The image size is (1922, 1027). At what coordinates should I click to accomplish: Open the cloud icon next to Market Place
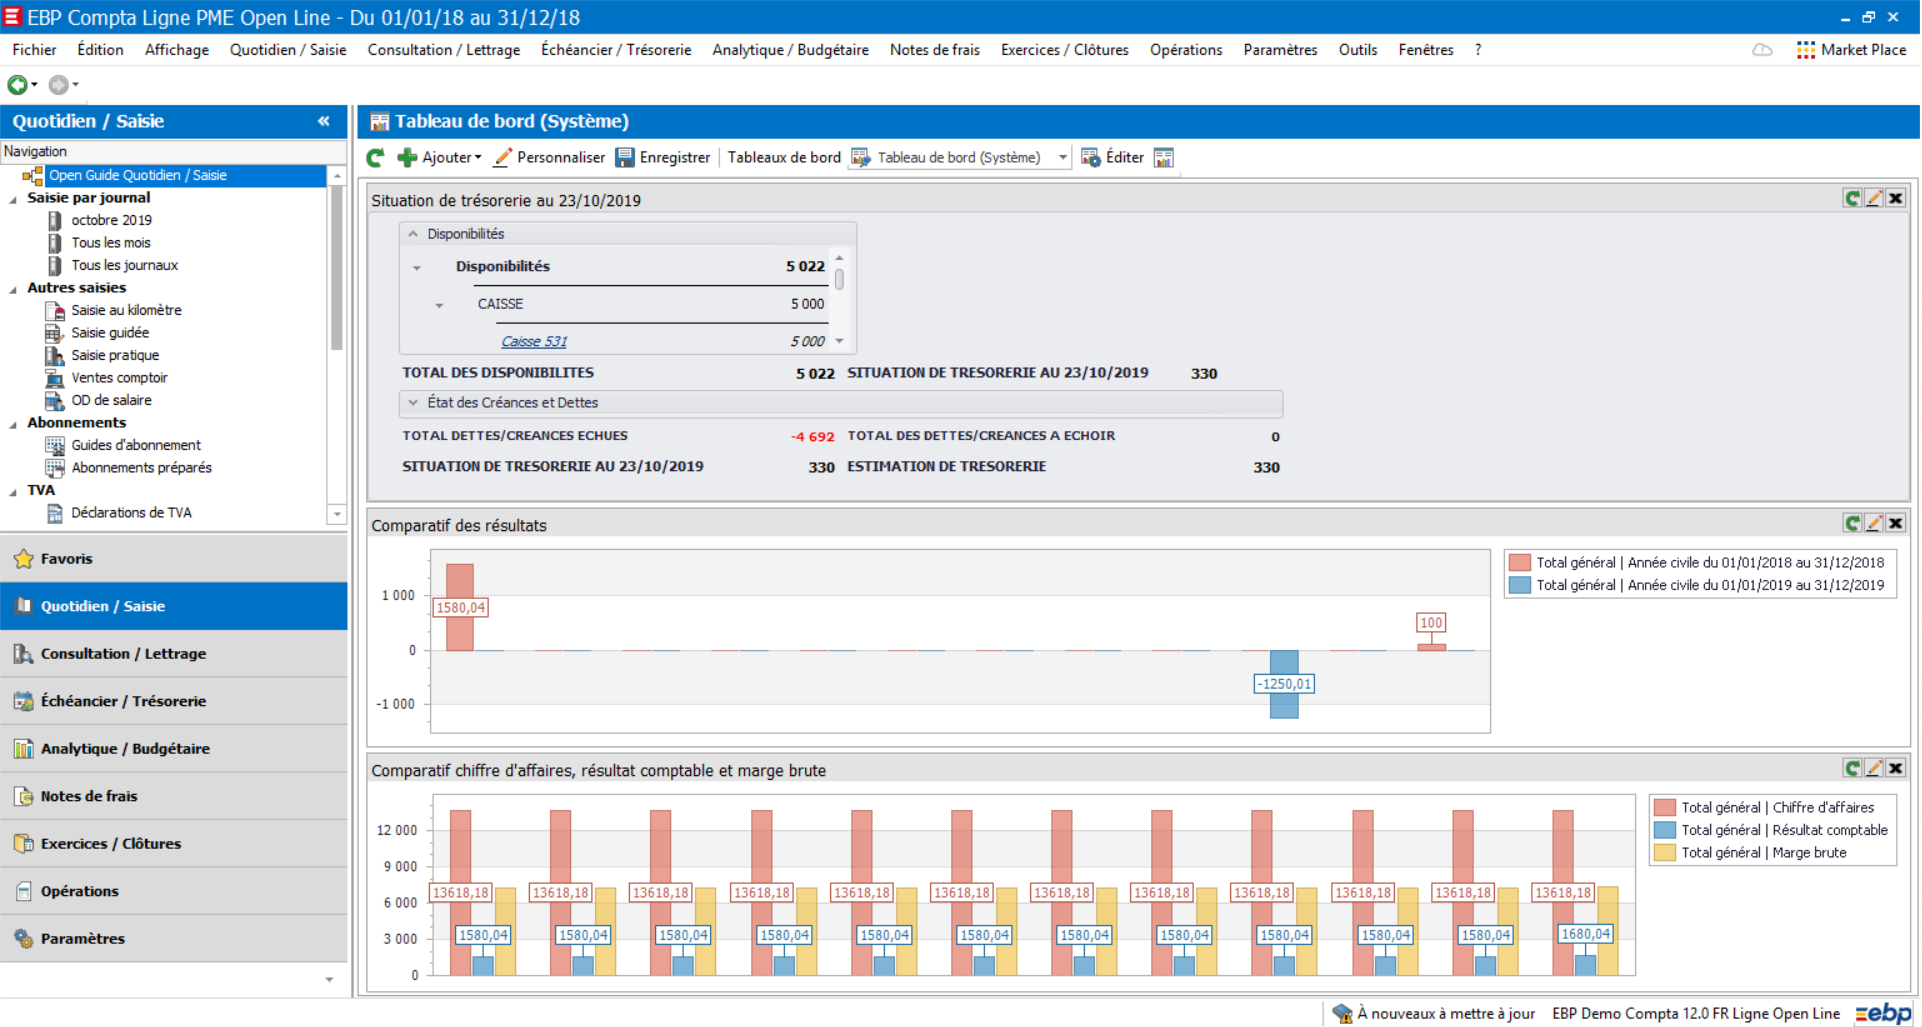(1762, 50)
